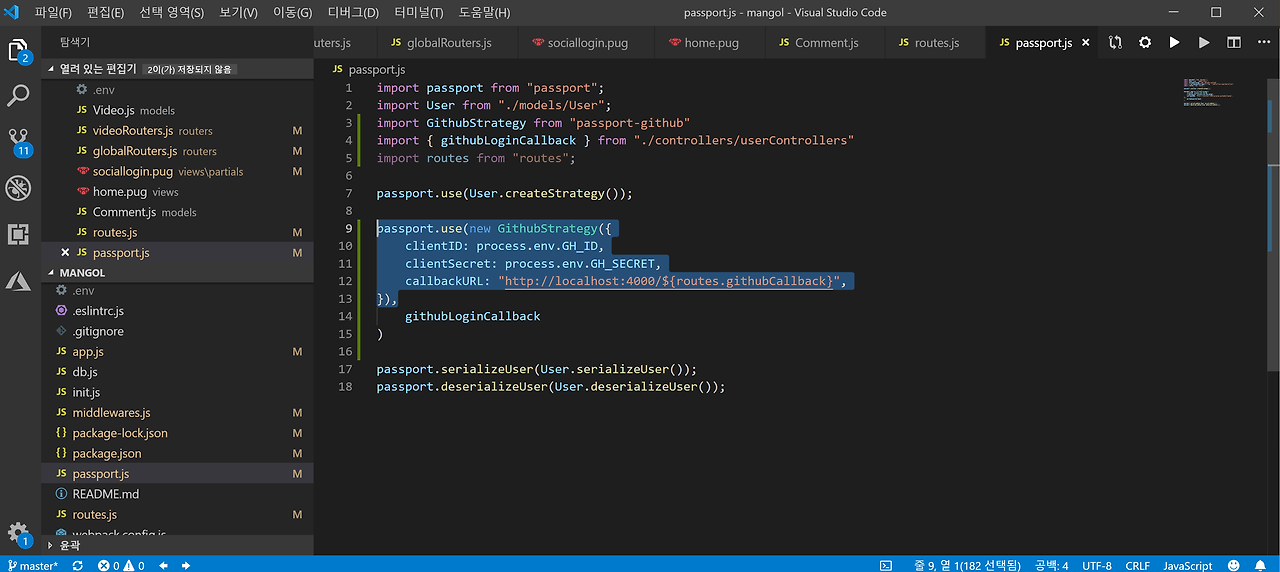Click the errors and warnings count in status bar

point(121,565)
